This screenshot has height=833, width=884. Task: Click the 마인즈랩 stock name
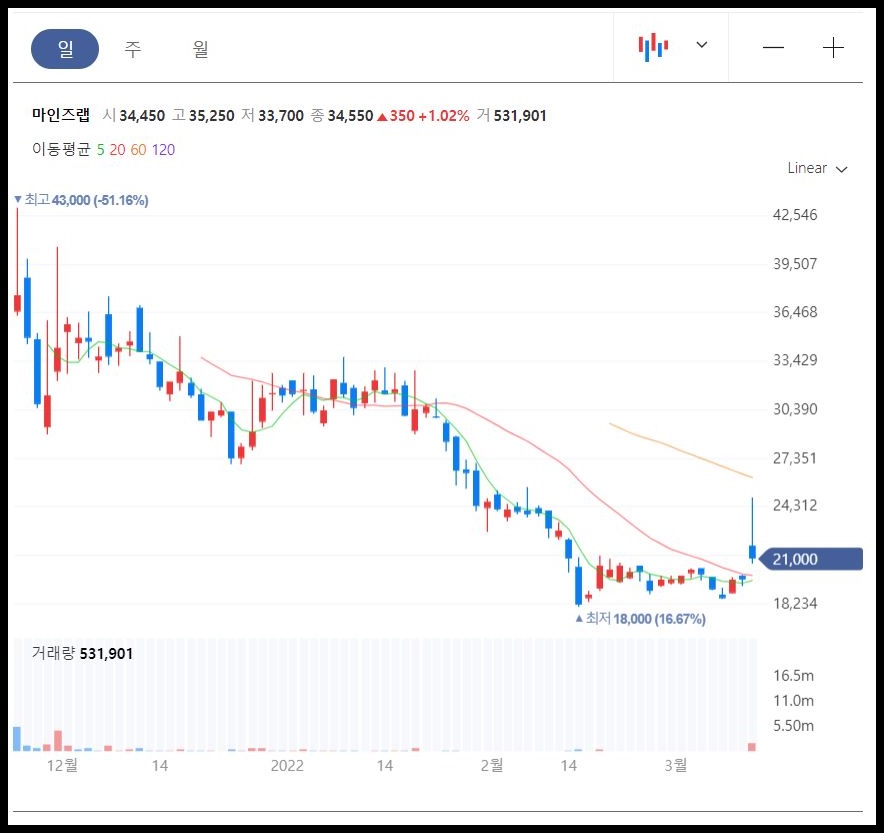(61, 115)
